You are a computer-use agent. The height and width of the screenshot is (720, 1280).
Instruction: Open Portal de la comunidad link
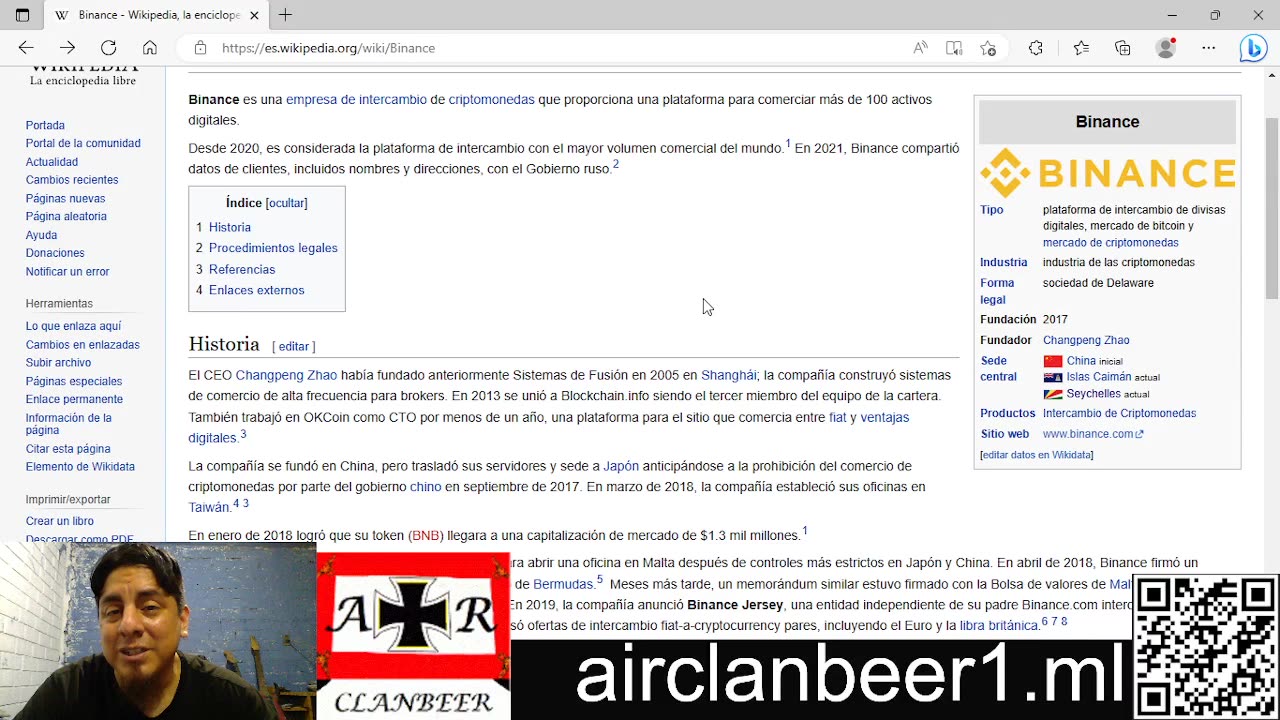pyautogui.click(x=83, y=143)
